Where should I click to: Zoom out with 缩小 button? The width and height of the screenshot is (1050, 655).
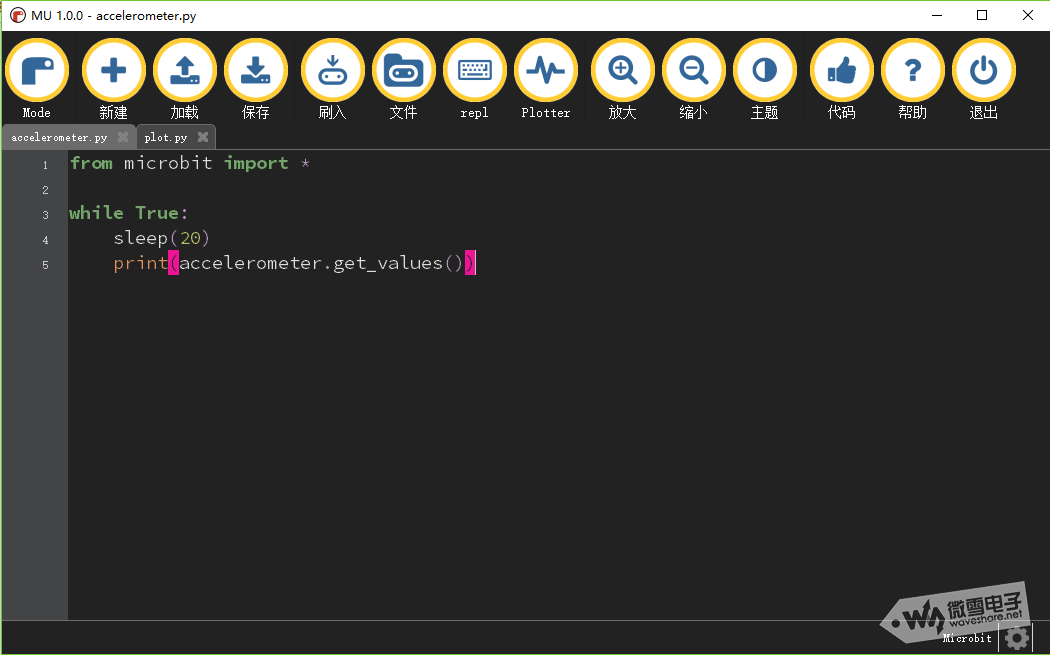point(693,71)
